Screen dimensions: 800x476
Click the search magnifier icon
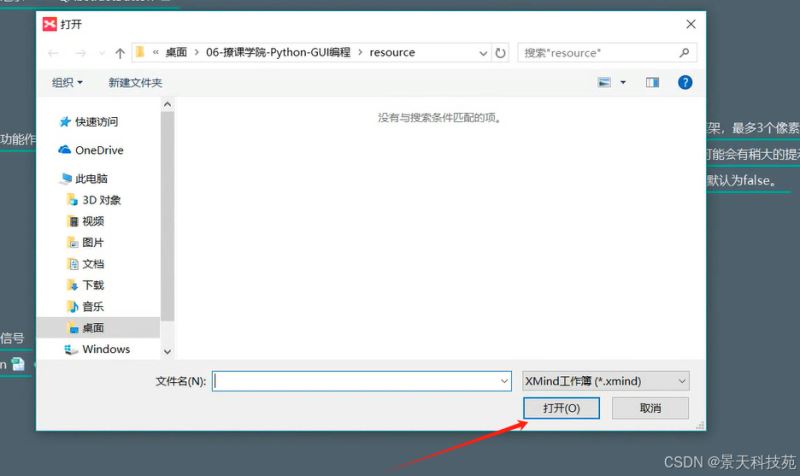click(684, 53)
